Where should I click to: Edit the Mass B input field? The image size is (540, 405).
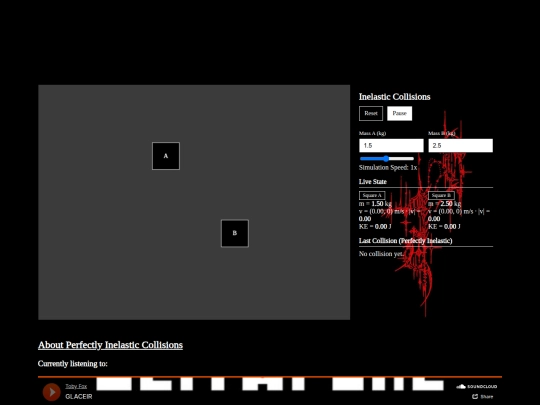pos(460,145)
